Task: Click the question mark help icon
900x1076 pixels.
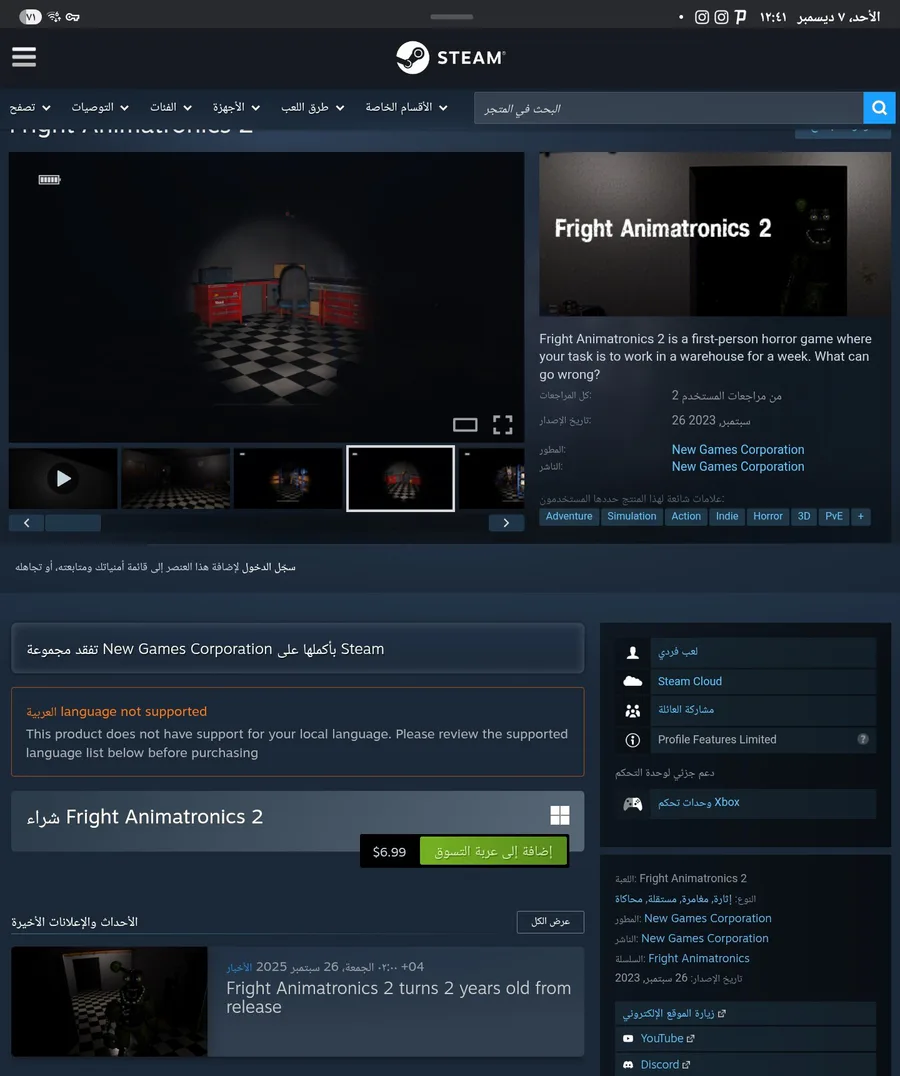Action: coord(863,739)
